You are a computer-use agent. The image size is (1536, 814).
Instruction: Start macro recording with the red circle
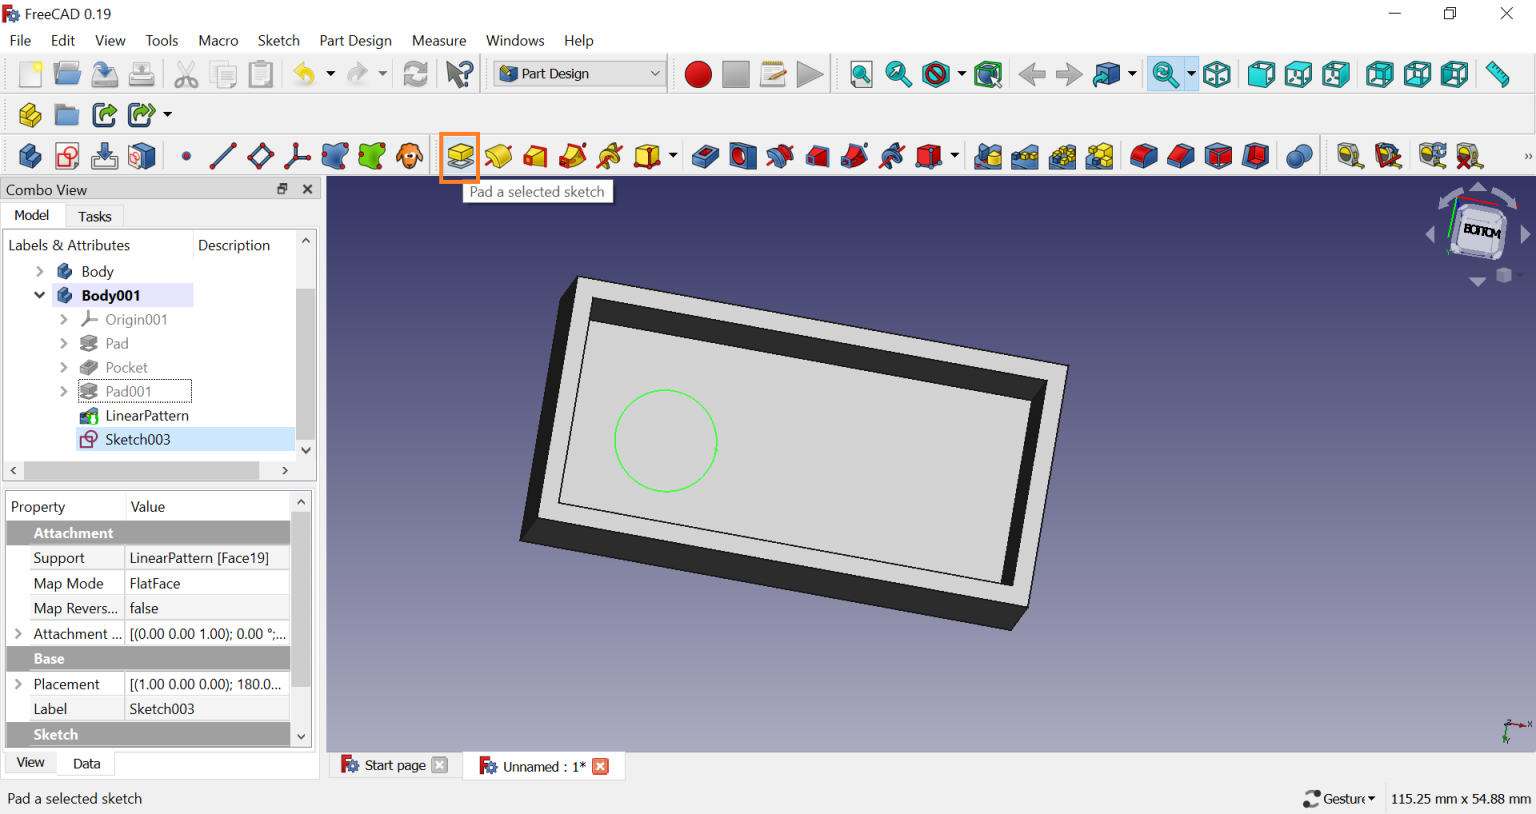pos(698,75)
